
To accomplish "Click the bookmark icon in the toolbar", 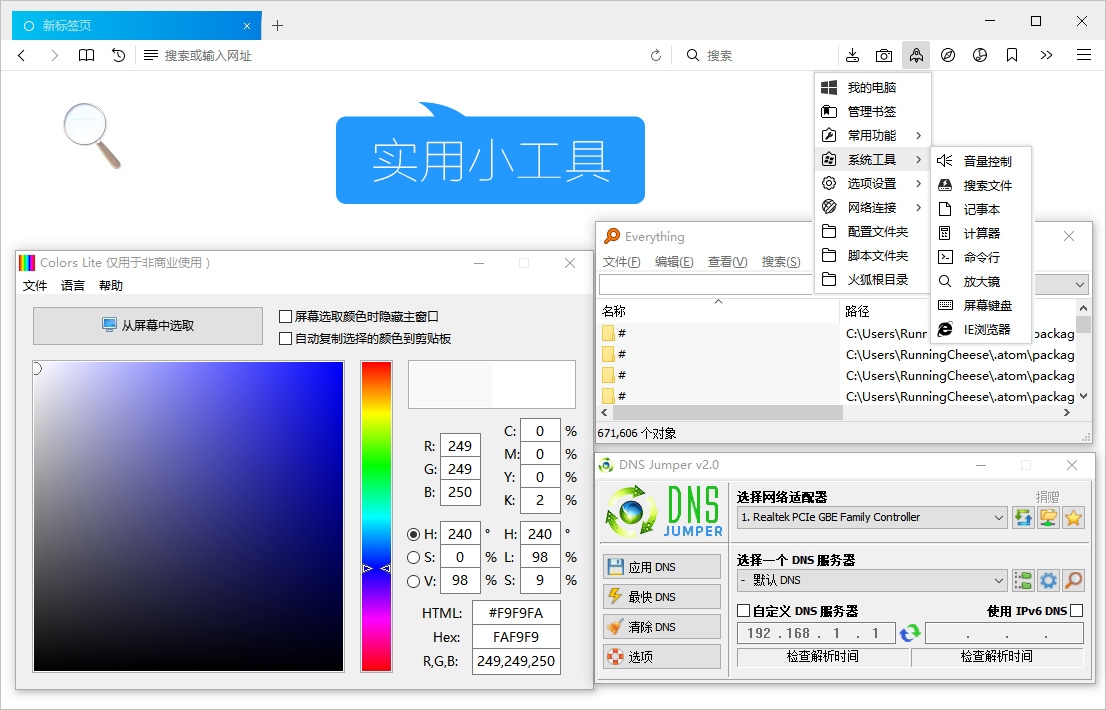I will click(1012, 55).
